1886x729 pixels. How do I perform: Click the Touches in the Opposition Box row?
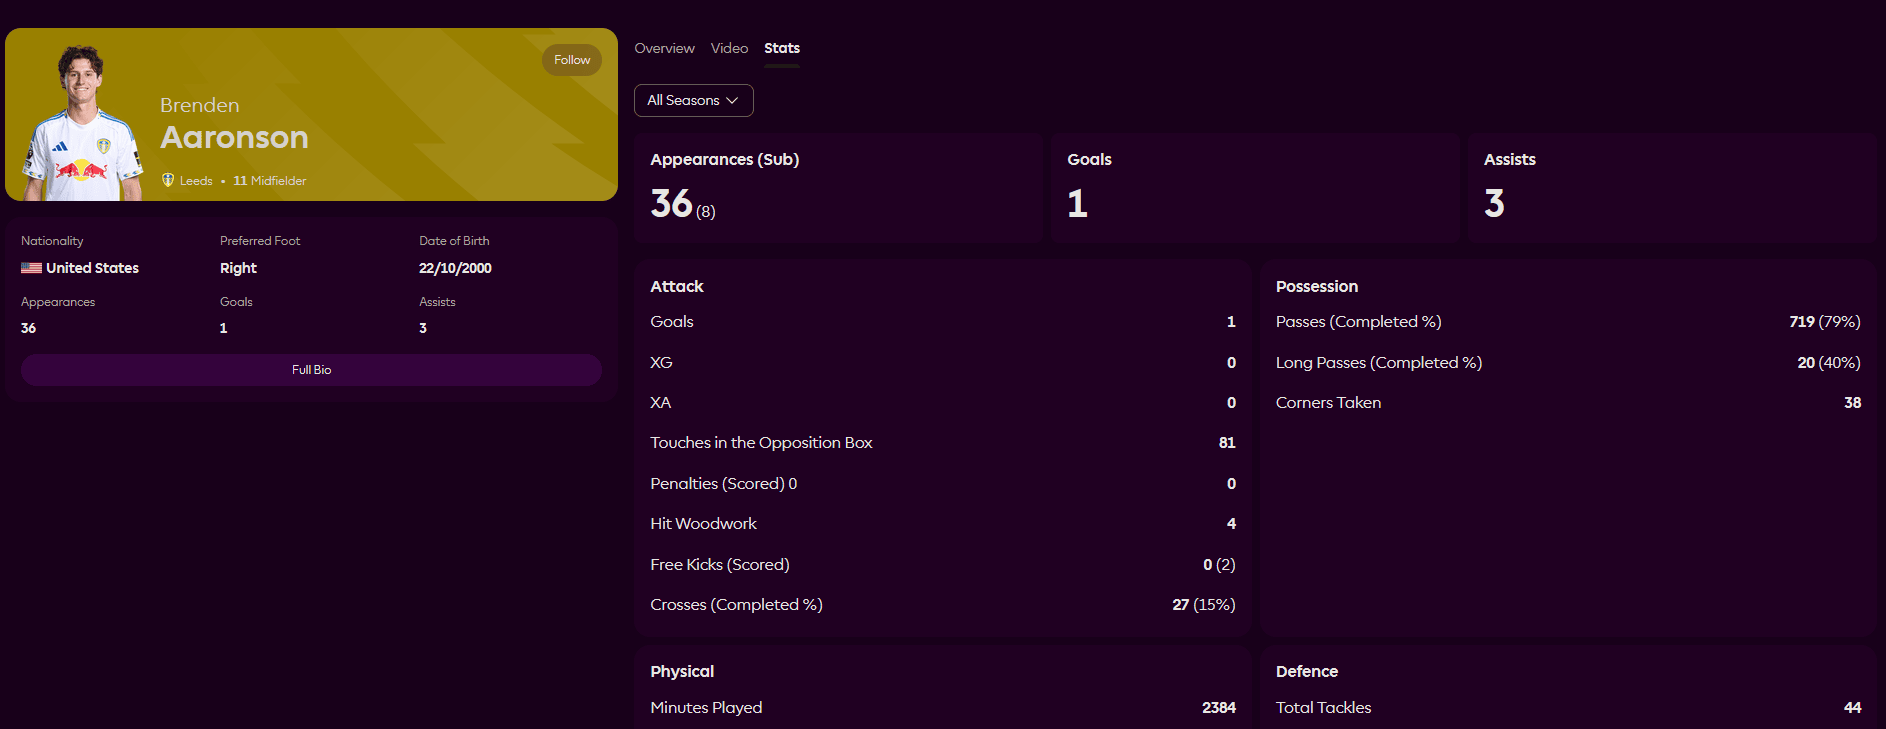point(942,443)
